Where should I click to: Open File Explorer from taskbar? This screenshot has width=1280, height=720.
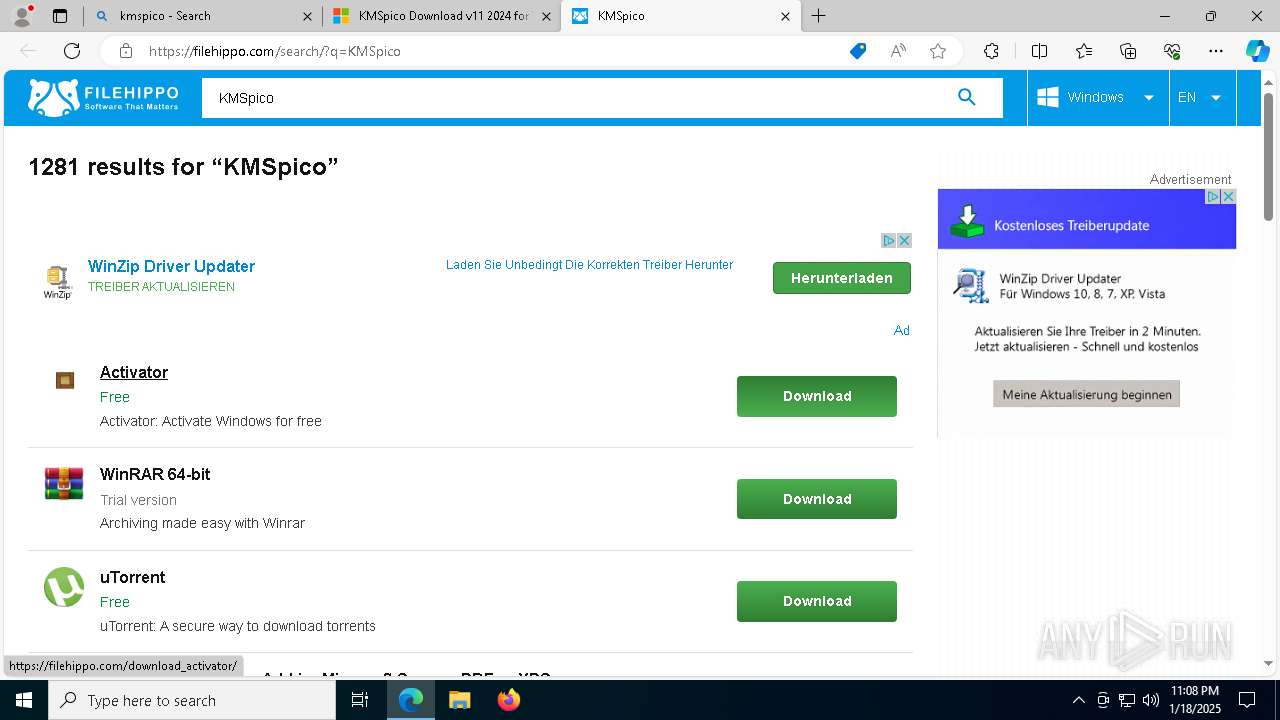459,700
